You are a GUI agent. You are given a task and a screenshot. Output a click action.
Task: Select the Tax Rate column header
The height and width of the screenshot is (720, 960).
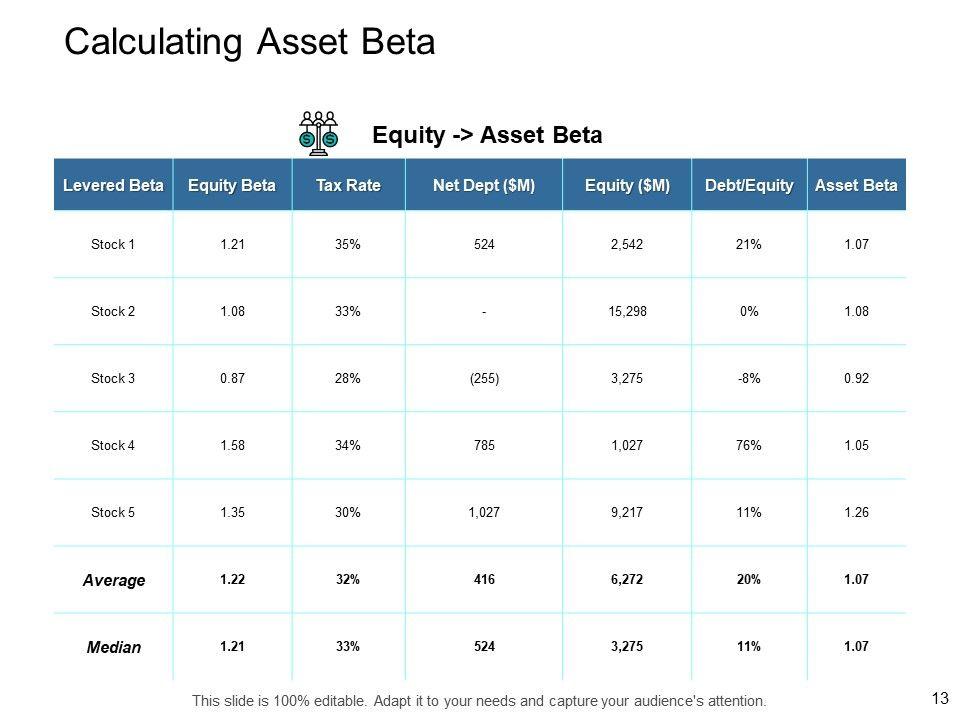[x=348, y=185]
